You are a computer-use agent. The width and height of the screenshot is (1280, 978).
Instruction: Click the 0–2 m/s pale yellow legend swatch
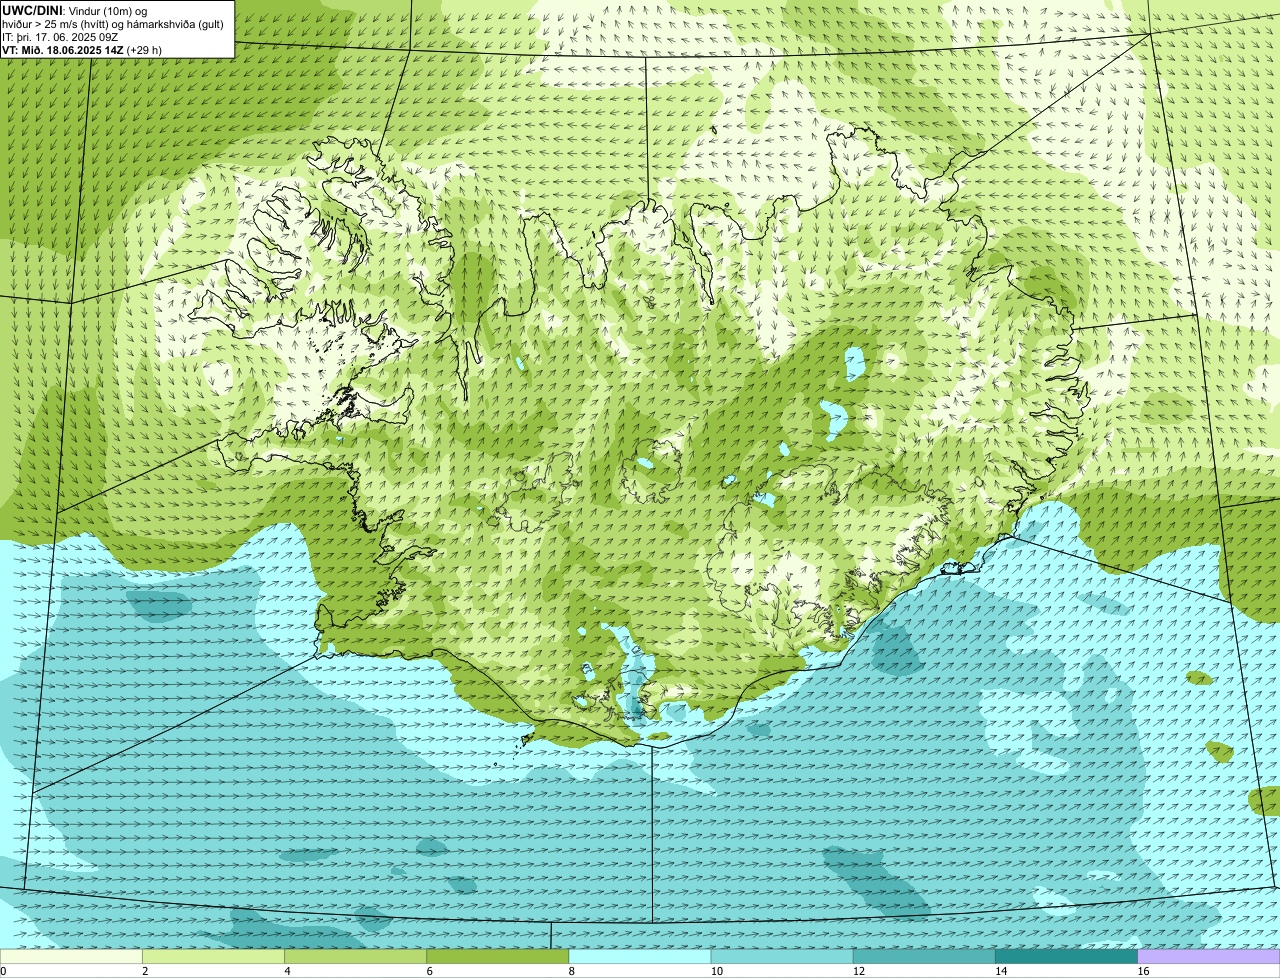pyautogui.click(x=71, y=956)
